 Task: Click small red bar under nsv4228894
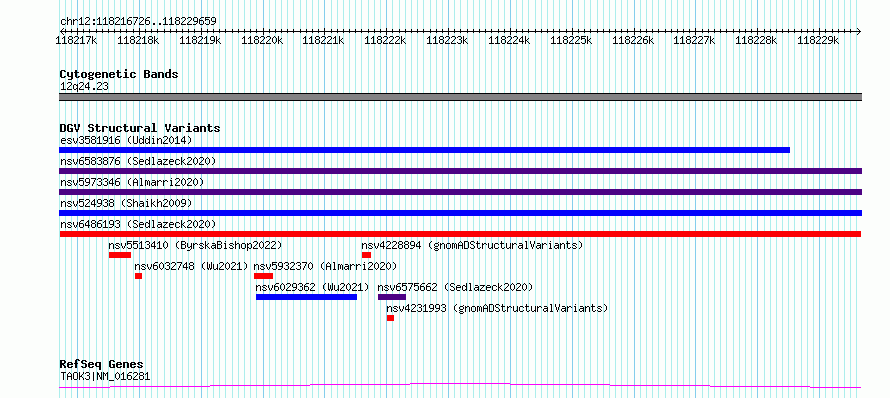(x=366, y=255)
